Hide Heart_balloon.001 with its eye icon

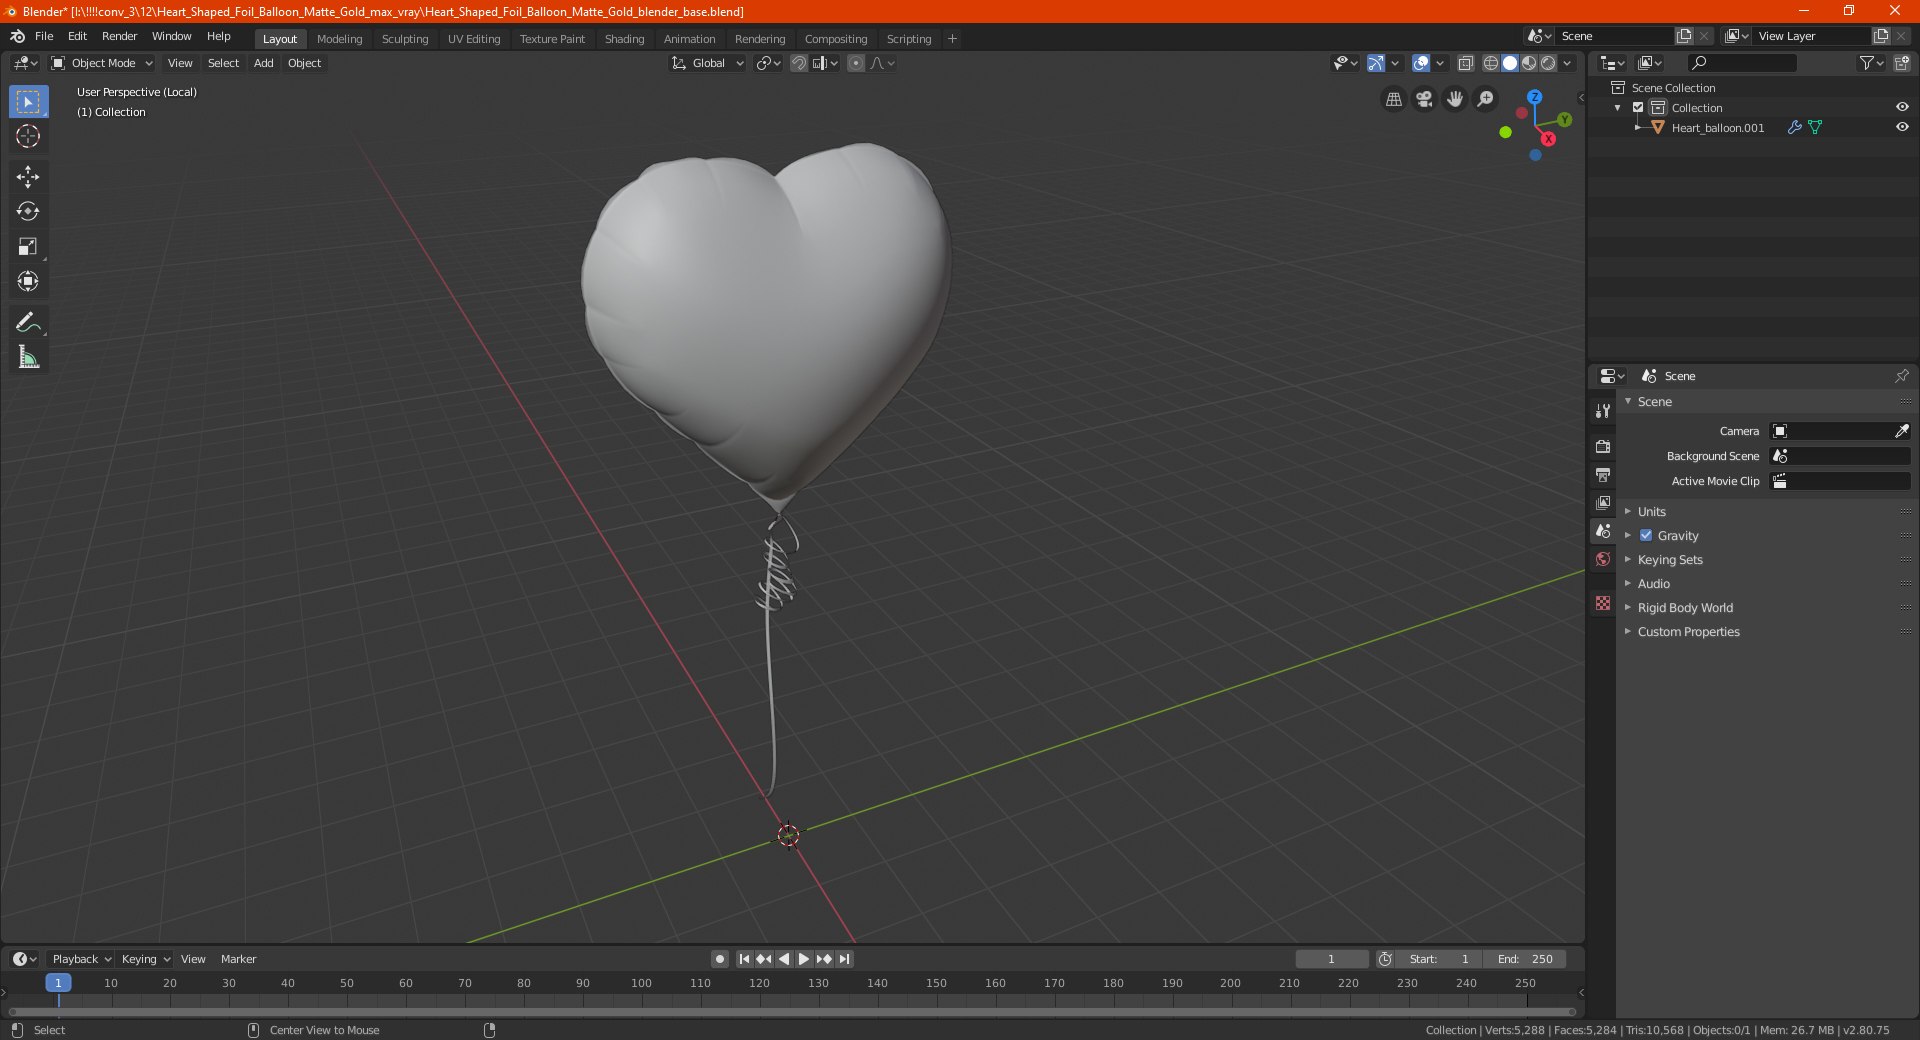pyautogui.click(x=1902, y=127)
